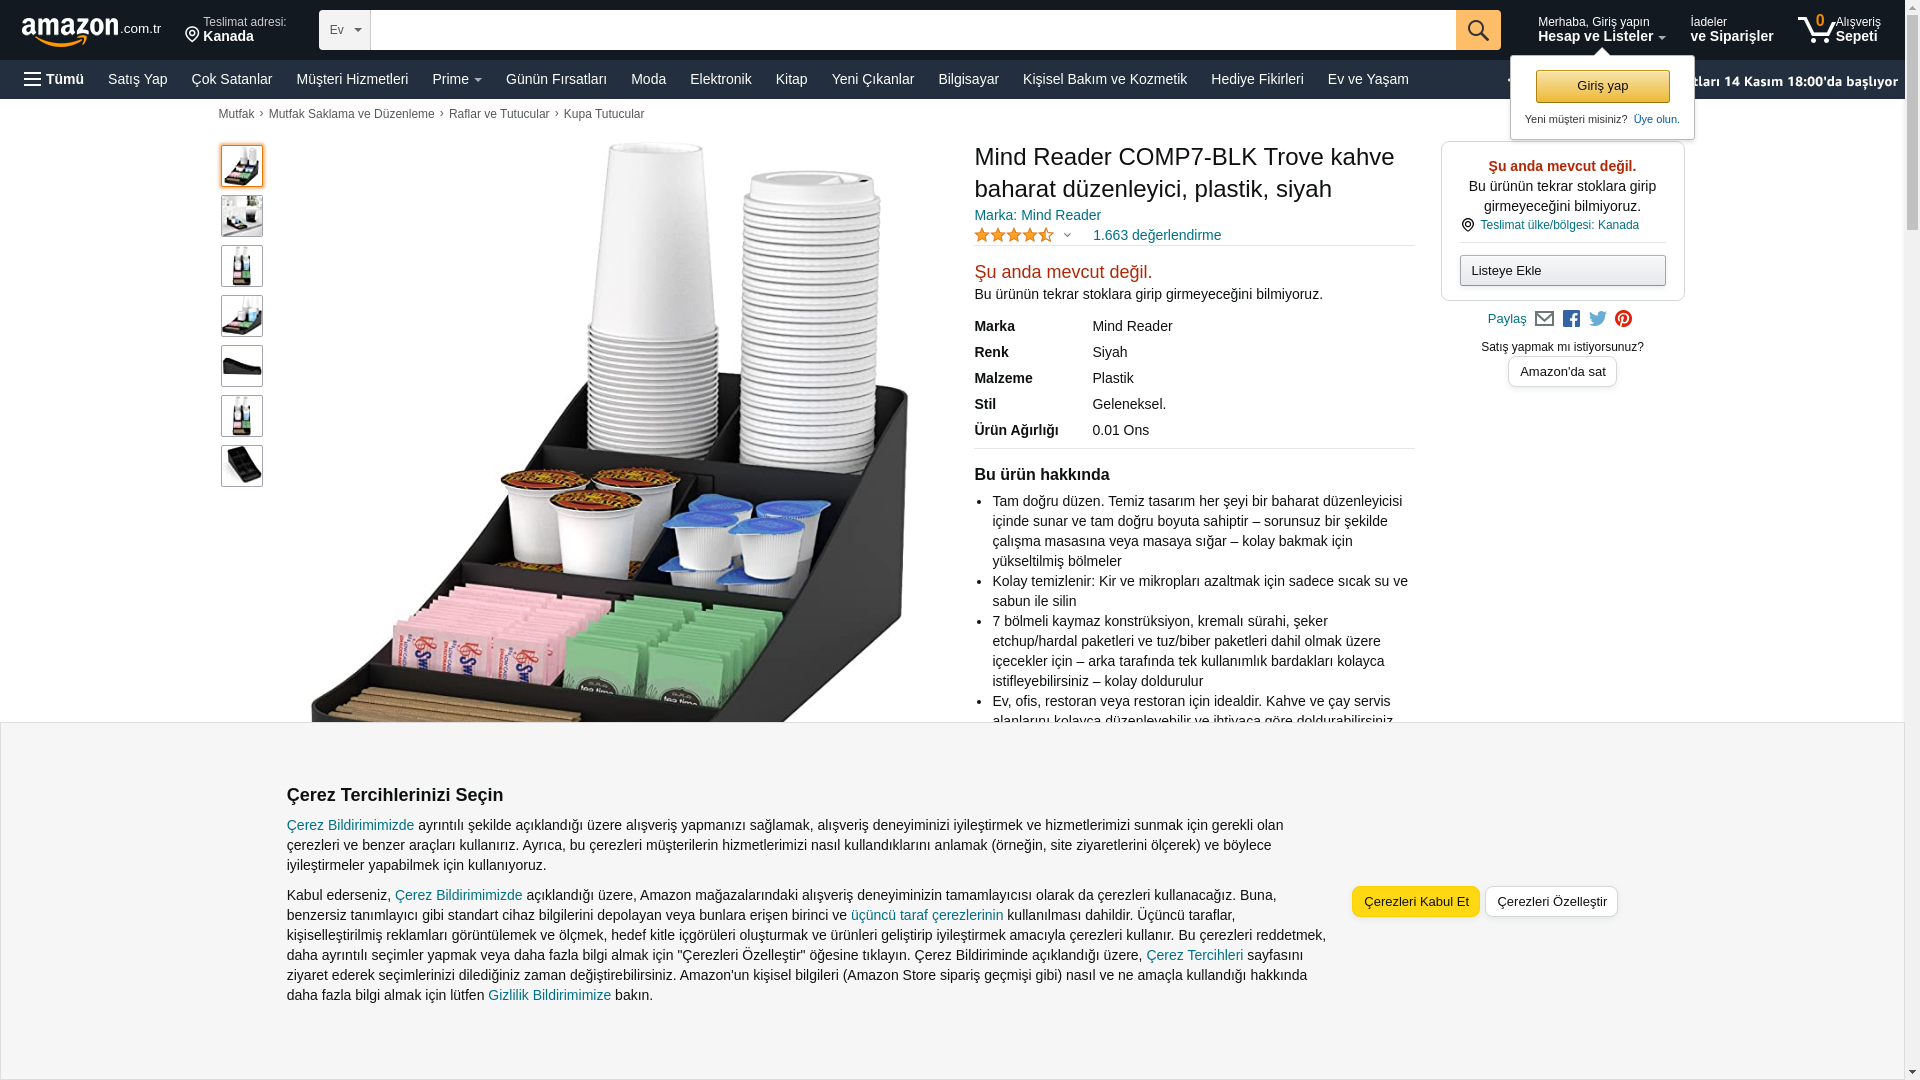Open the Elektronik navigation item

coord(720,79)
